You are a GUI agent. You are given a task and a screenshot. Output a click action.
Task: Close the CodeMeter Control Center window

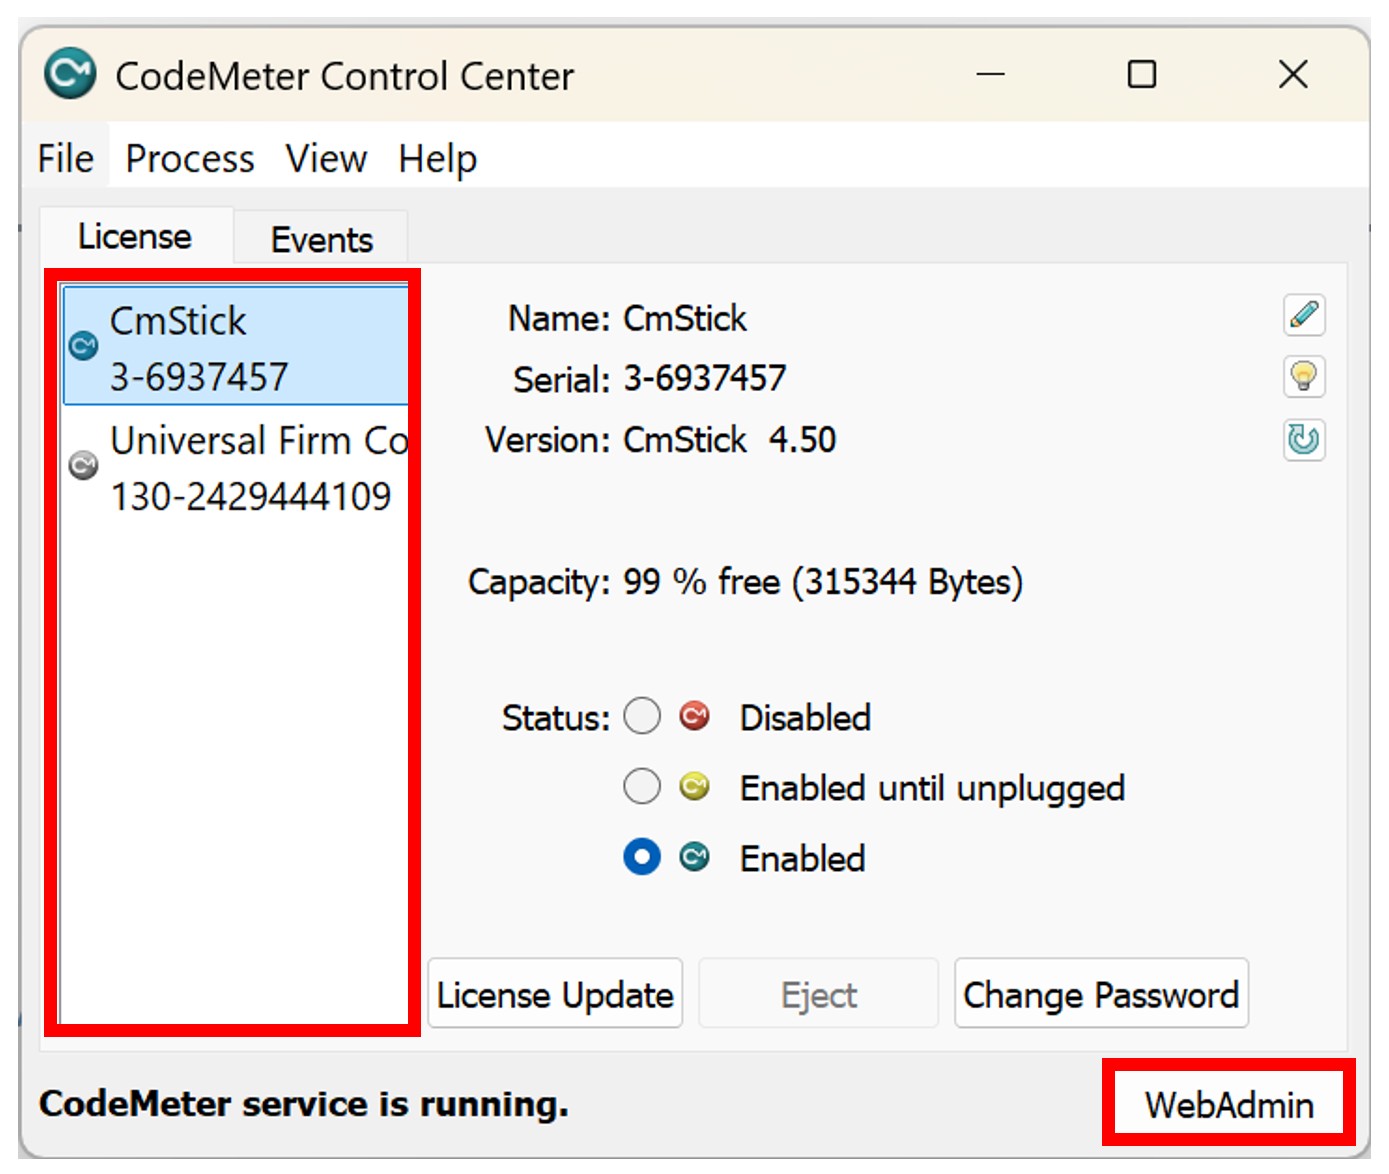coord(1293,74)
